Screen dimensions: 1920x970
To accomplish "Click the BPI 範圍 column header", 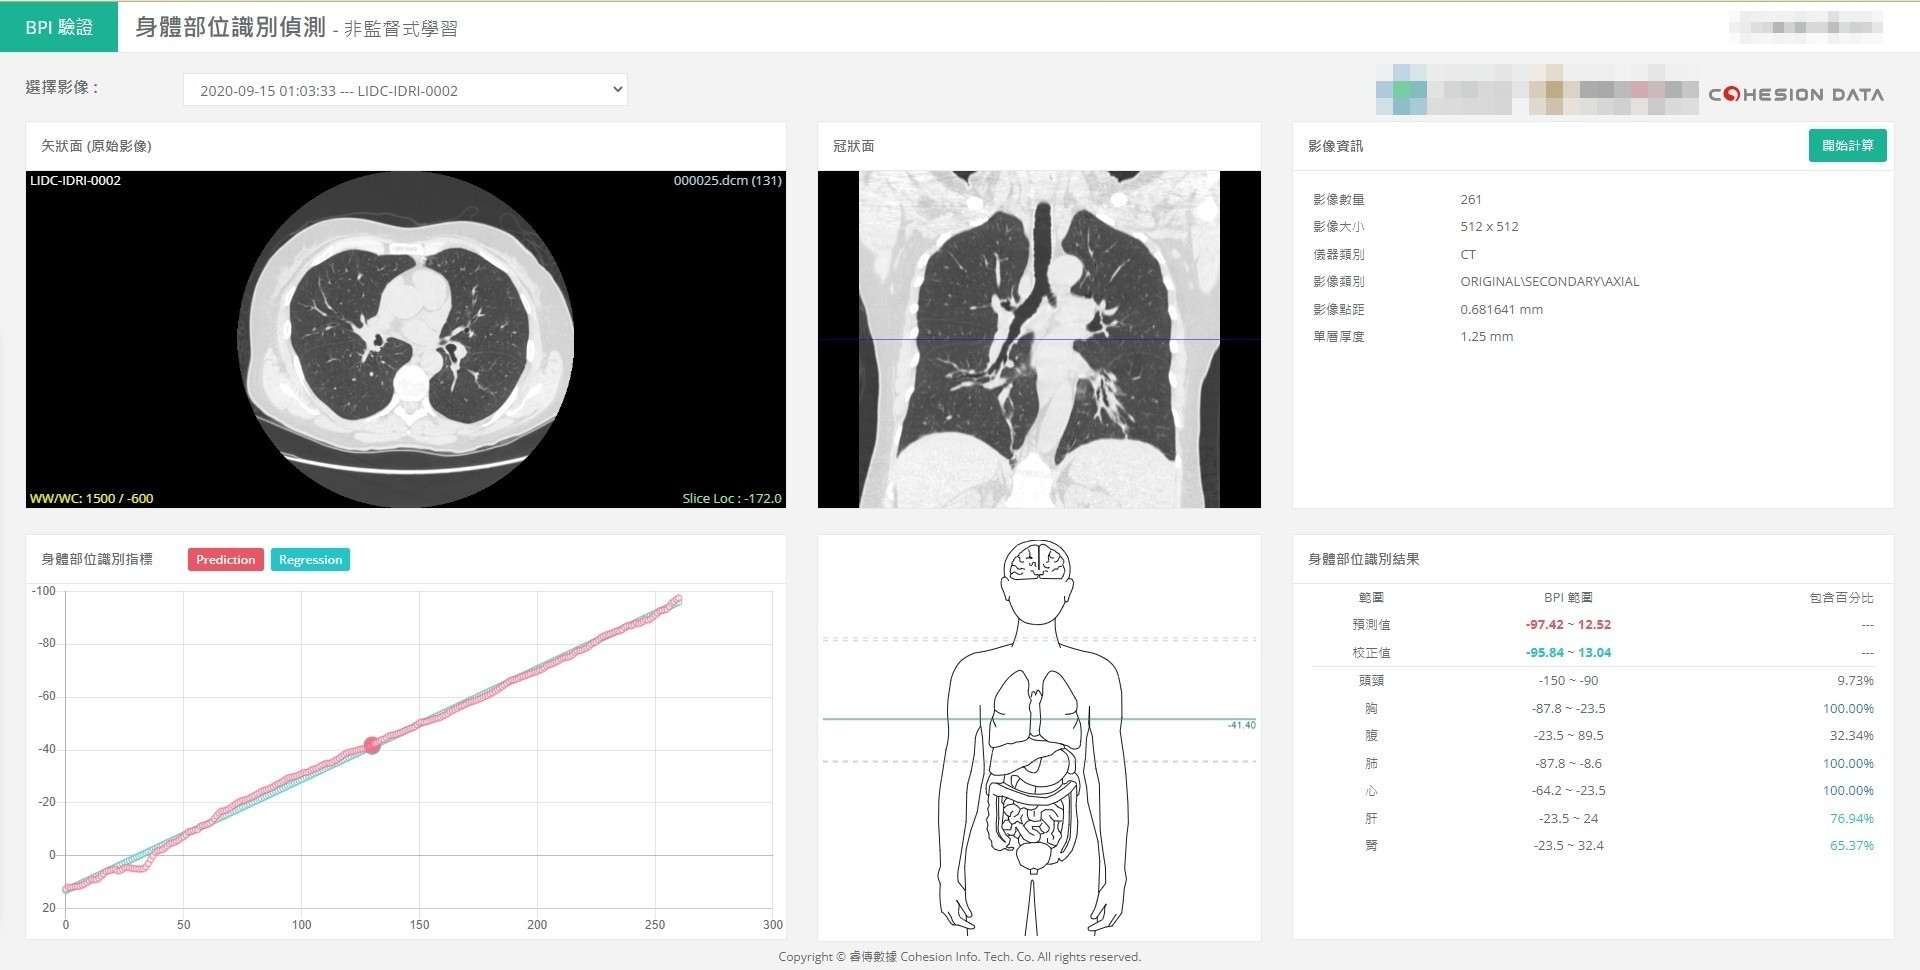I will tap(1568, 598).
